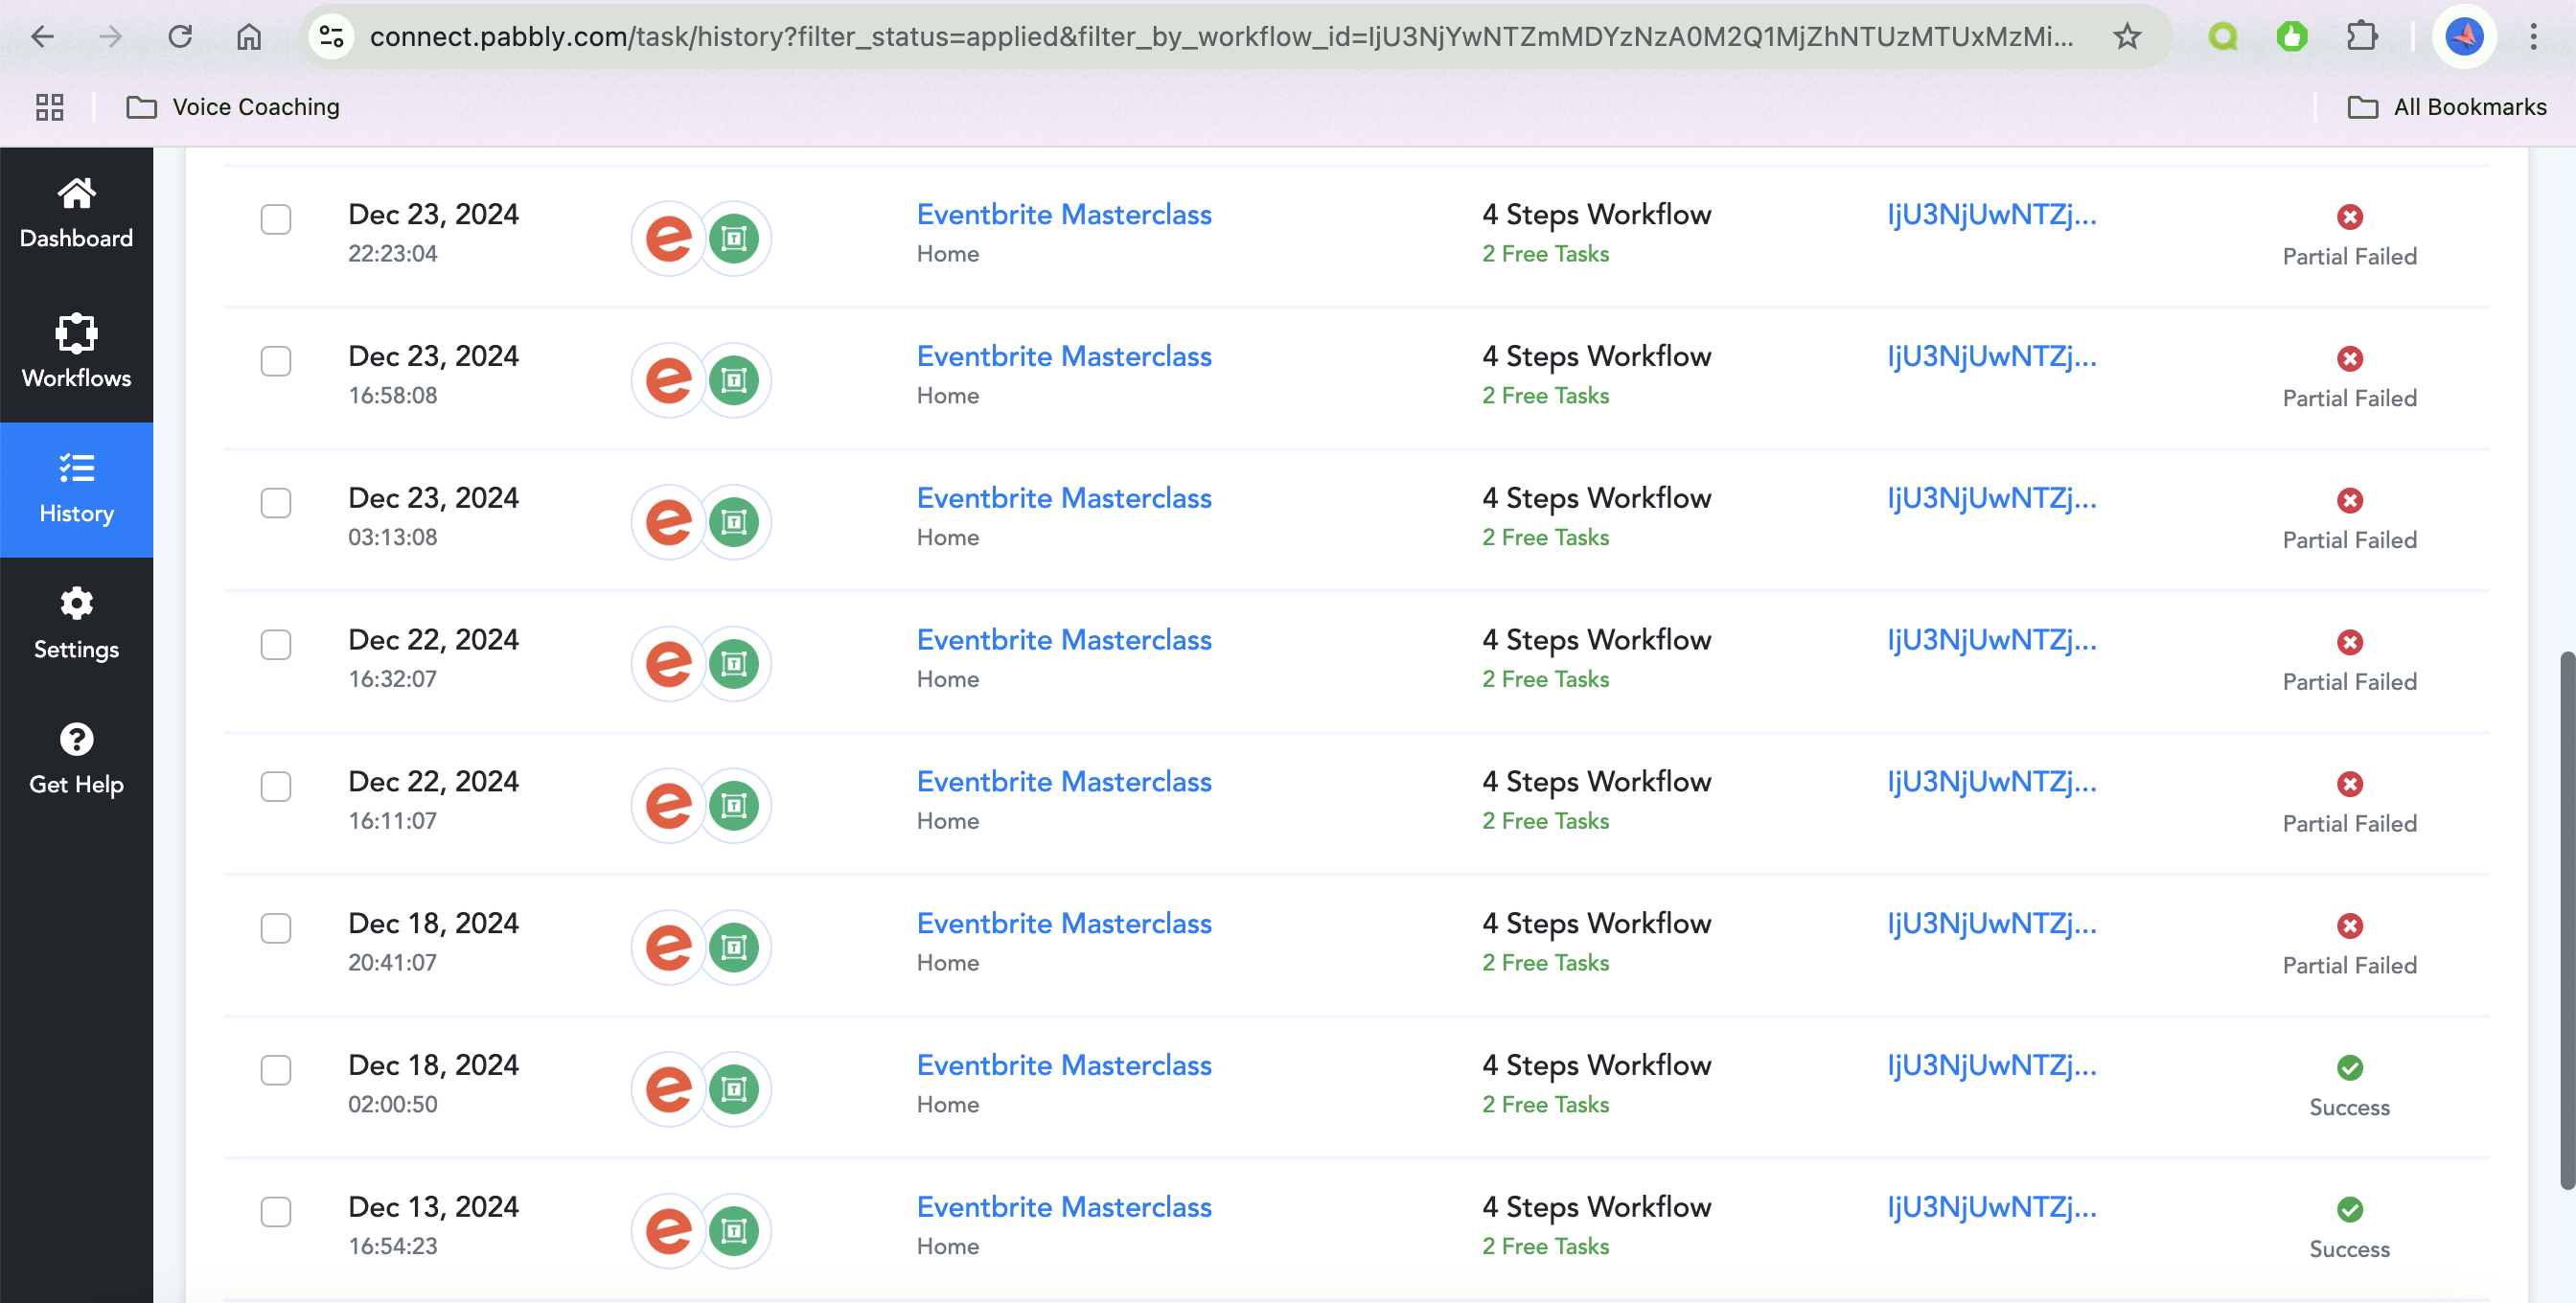This screenshot has width=2576, height=1303.
Task: Tick checkbox for Dec 22 16:32:07 row
Action: tap(276, 645)
